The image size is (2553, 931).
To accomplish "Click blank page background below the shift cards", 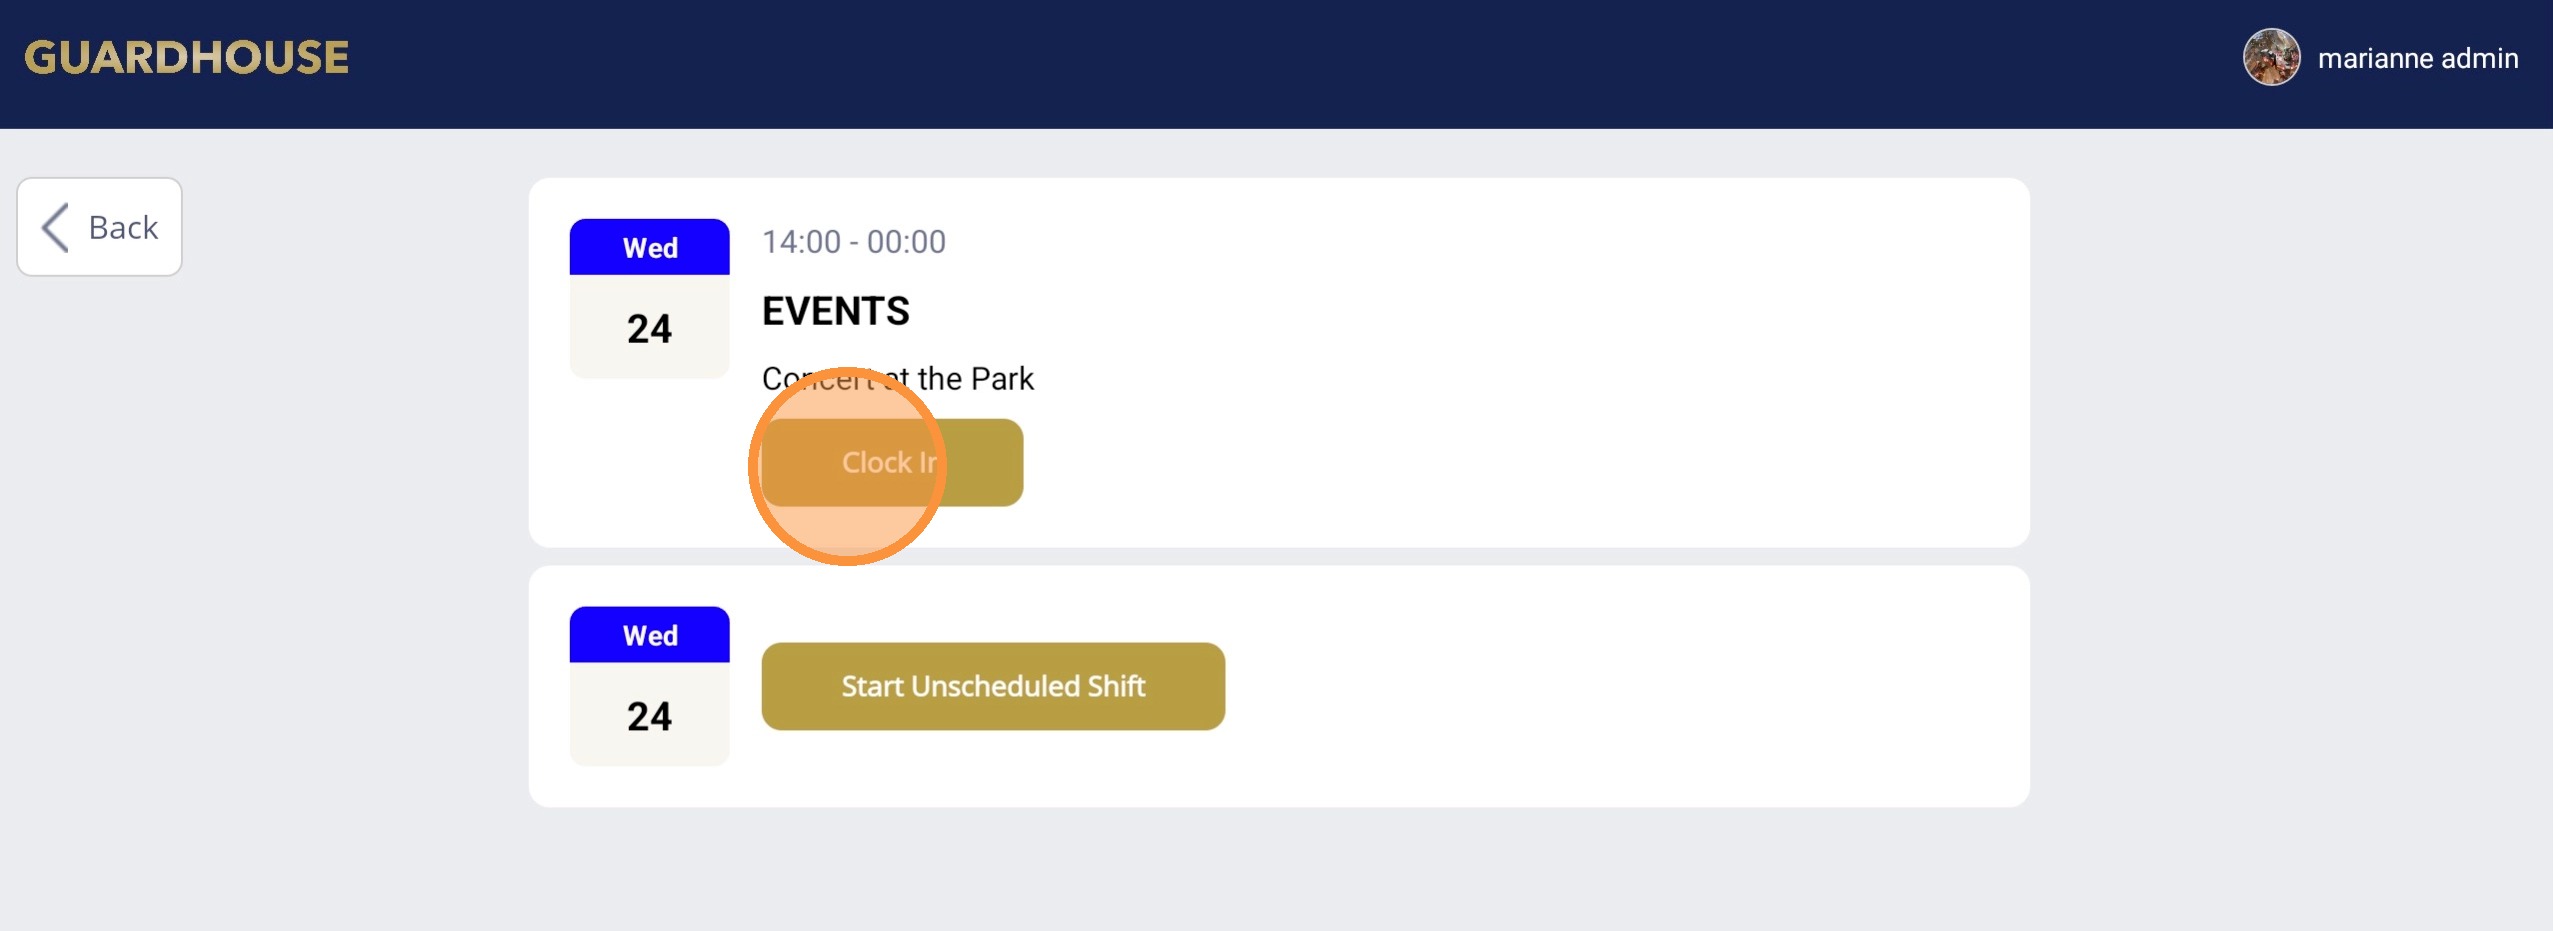I will [x=1278, y=870].
